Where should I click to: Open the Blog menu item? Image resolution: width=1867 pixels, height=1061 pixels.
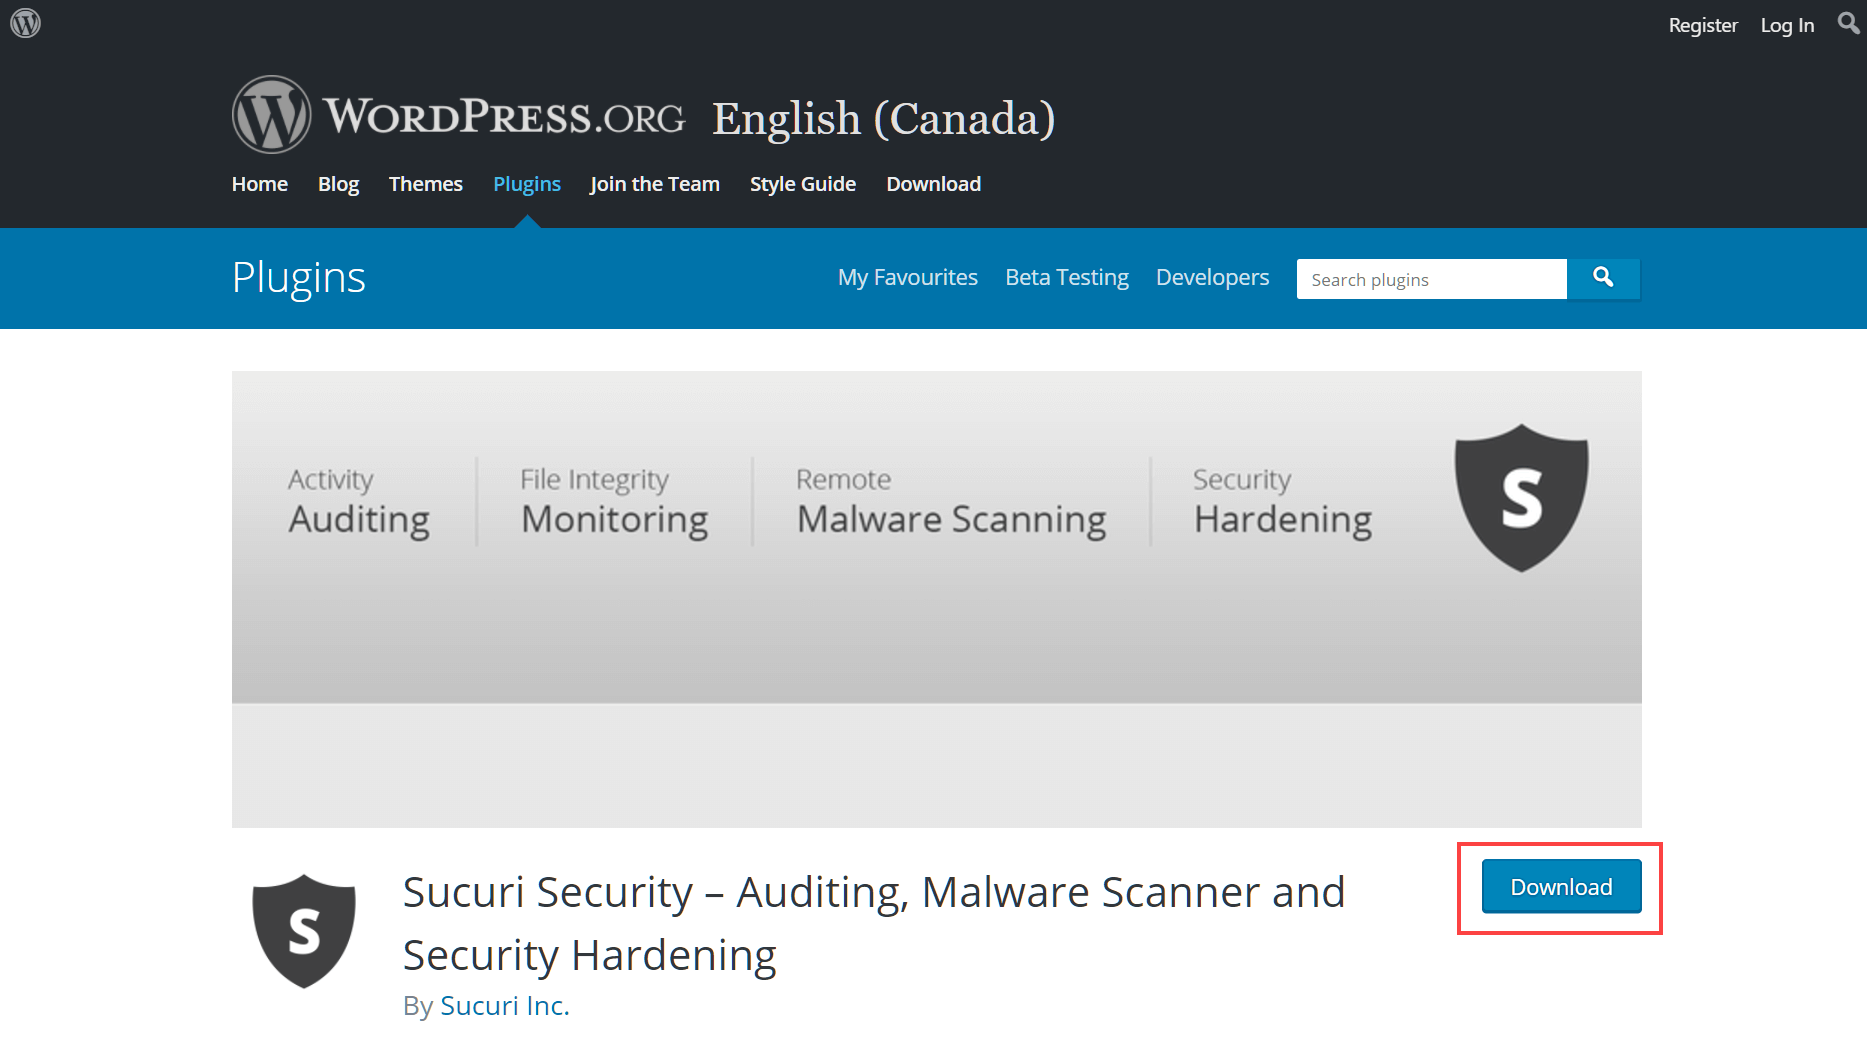point(338,184)
